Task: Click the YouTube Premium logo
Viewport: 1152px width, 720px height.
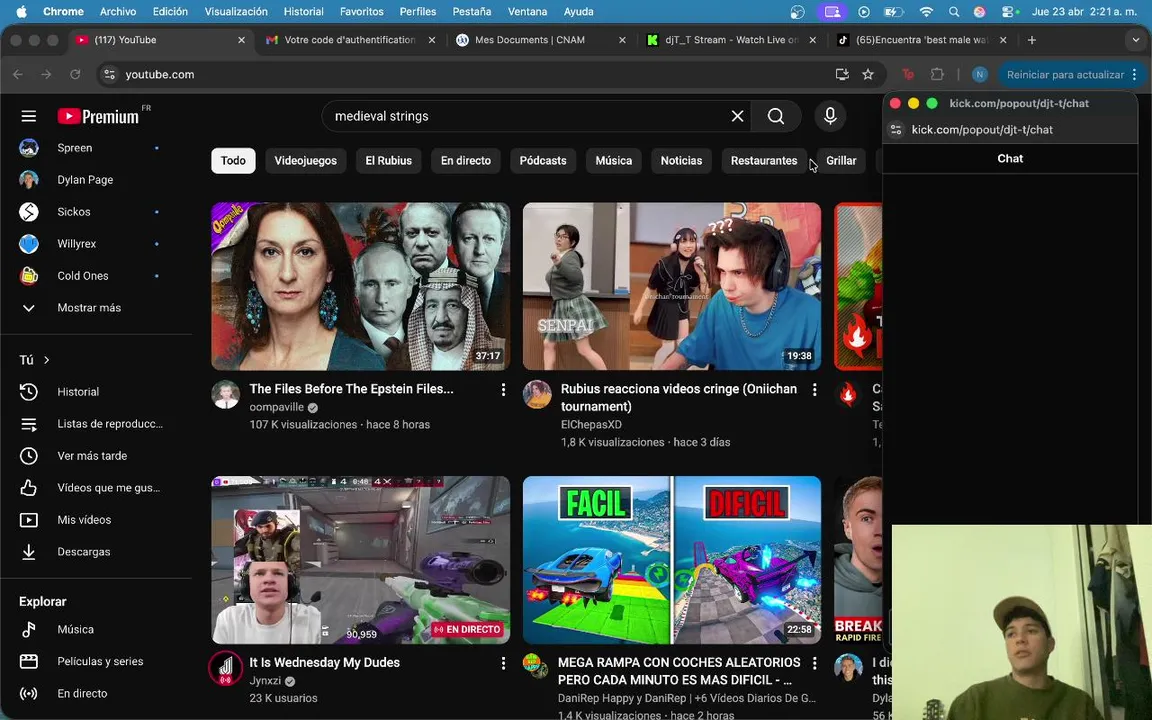Action: click(98, 116)
